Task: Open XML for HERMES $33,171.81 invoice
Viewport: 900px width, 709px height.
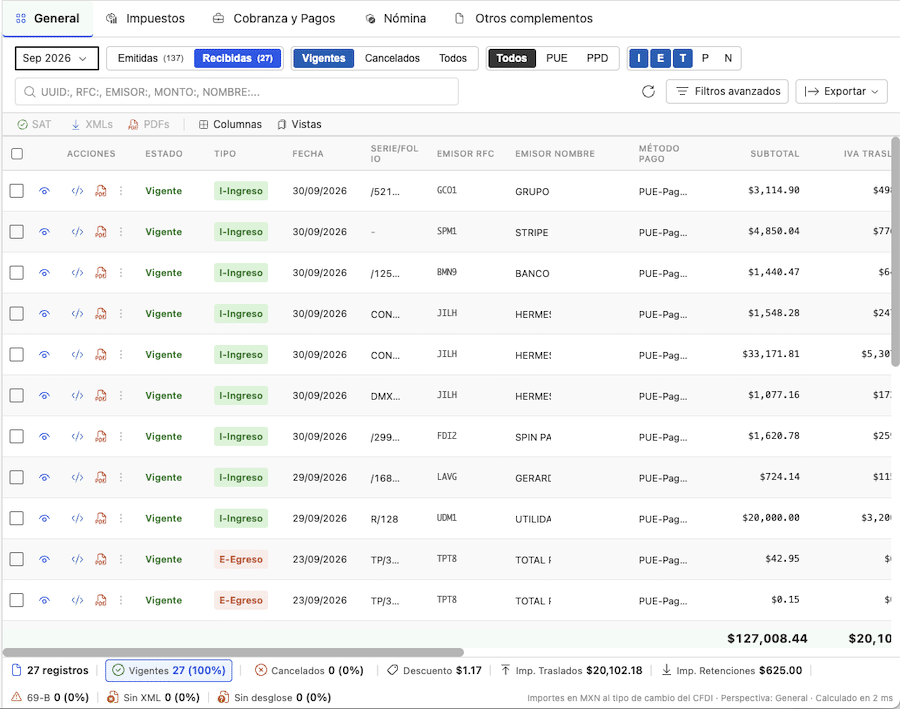Action: tap(77, 355)
